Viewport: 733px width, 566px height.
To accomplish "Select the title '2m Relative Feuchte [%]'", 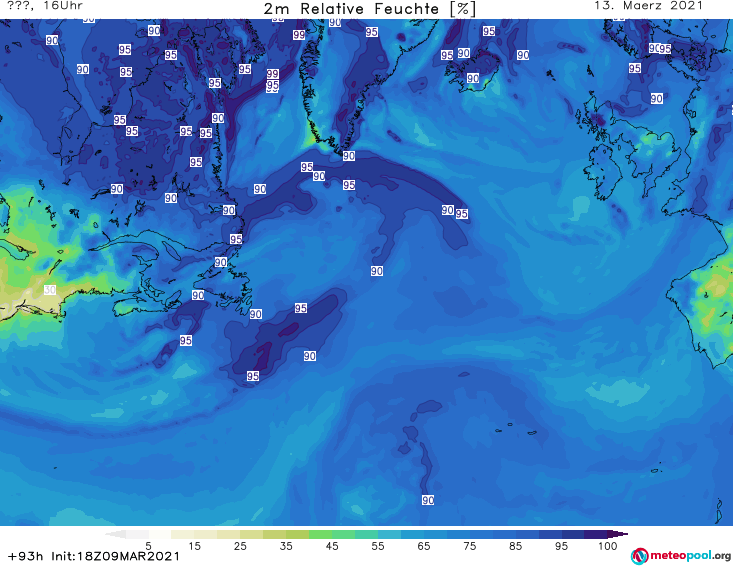I will [x=369, y=9].
